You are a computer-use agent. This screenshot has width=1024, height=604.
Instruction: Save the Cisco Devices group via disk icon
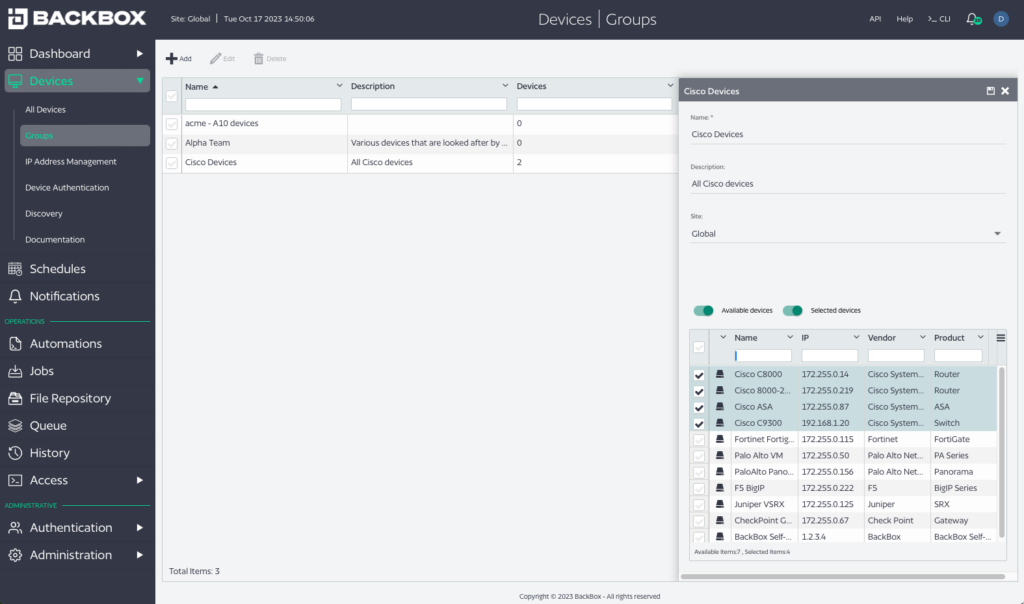[990, 90]
